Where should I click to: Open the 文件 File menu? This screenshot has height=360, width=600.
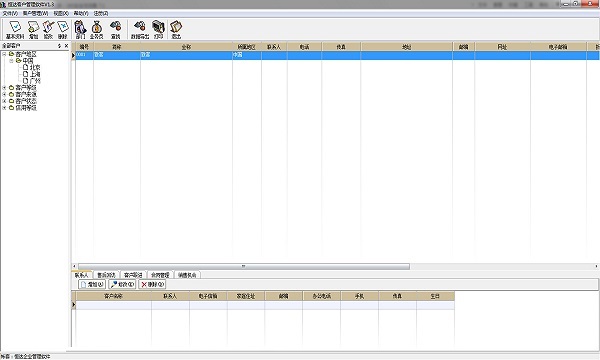(x=10, y=13)
